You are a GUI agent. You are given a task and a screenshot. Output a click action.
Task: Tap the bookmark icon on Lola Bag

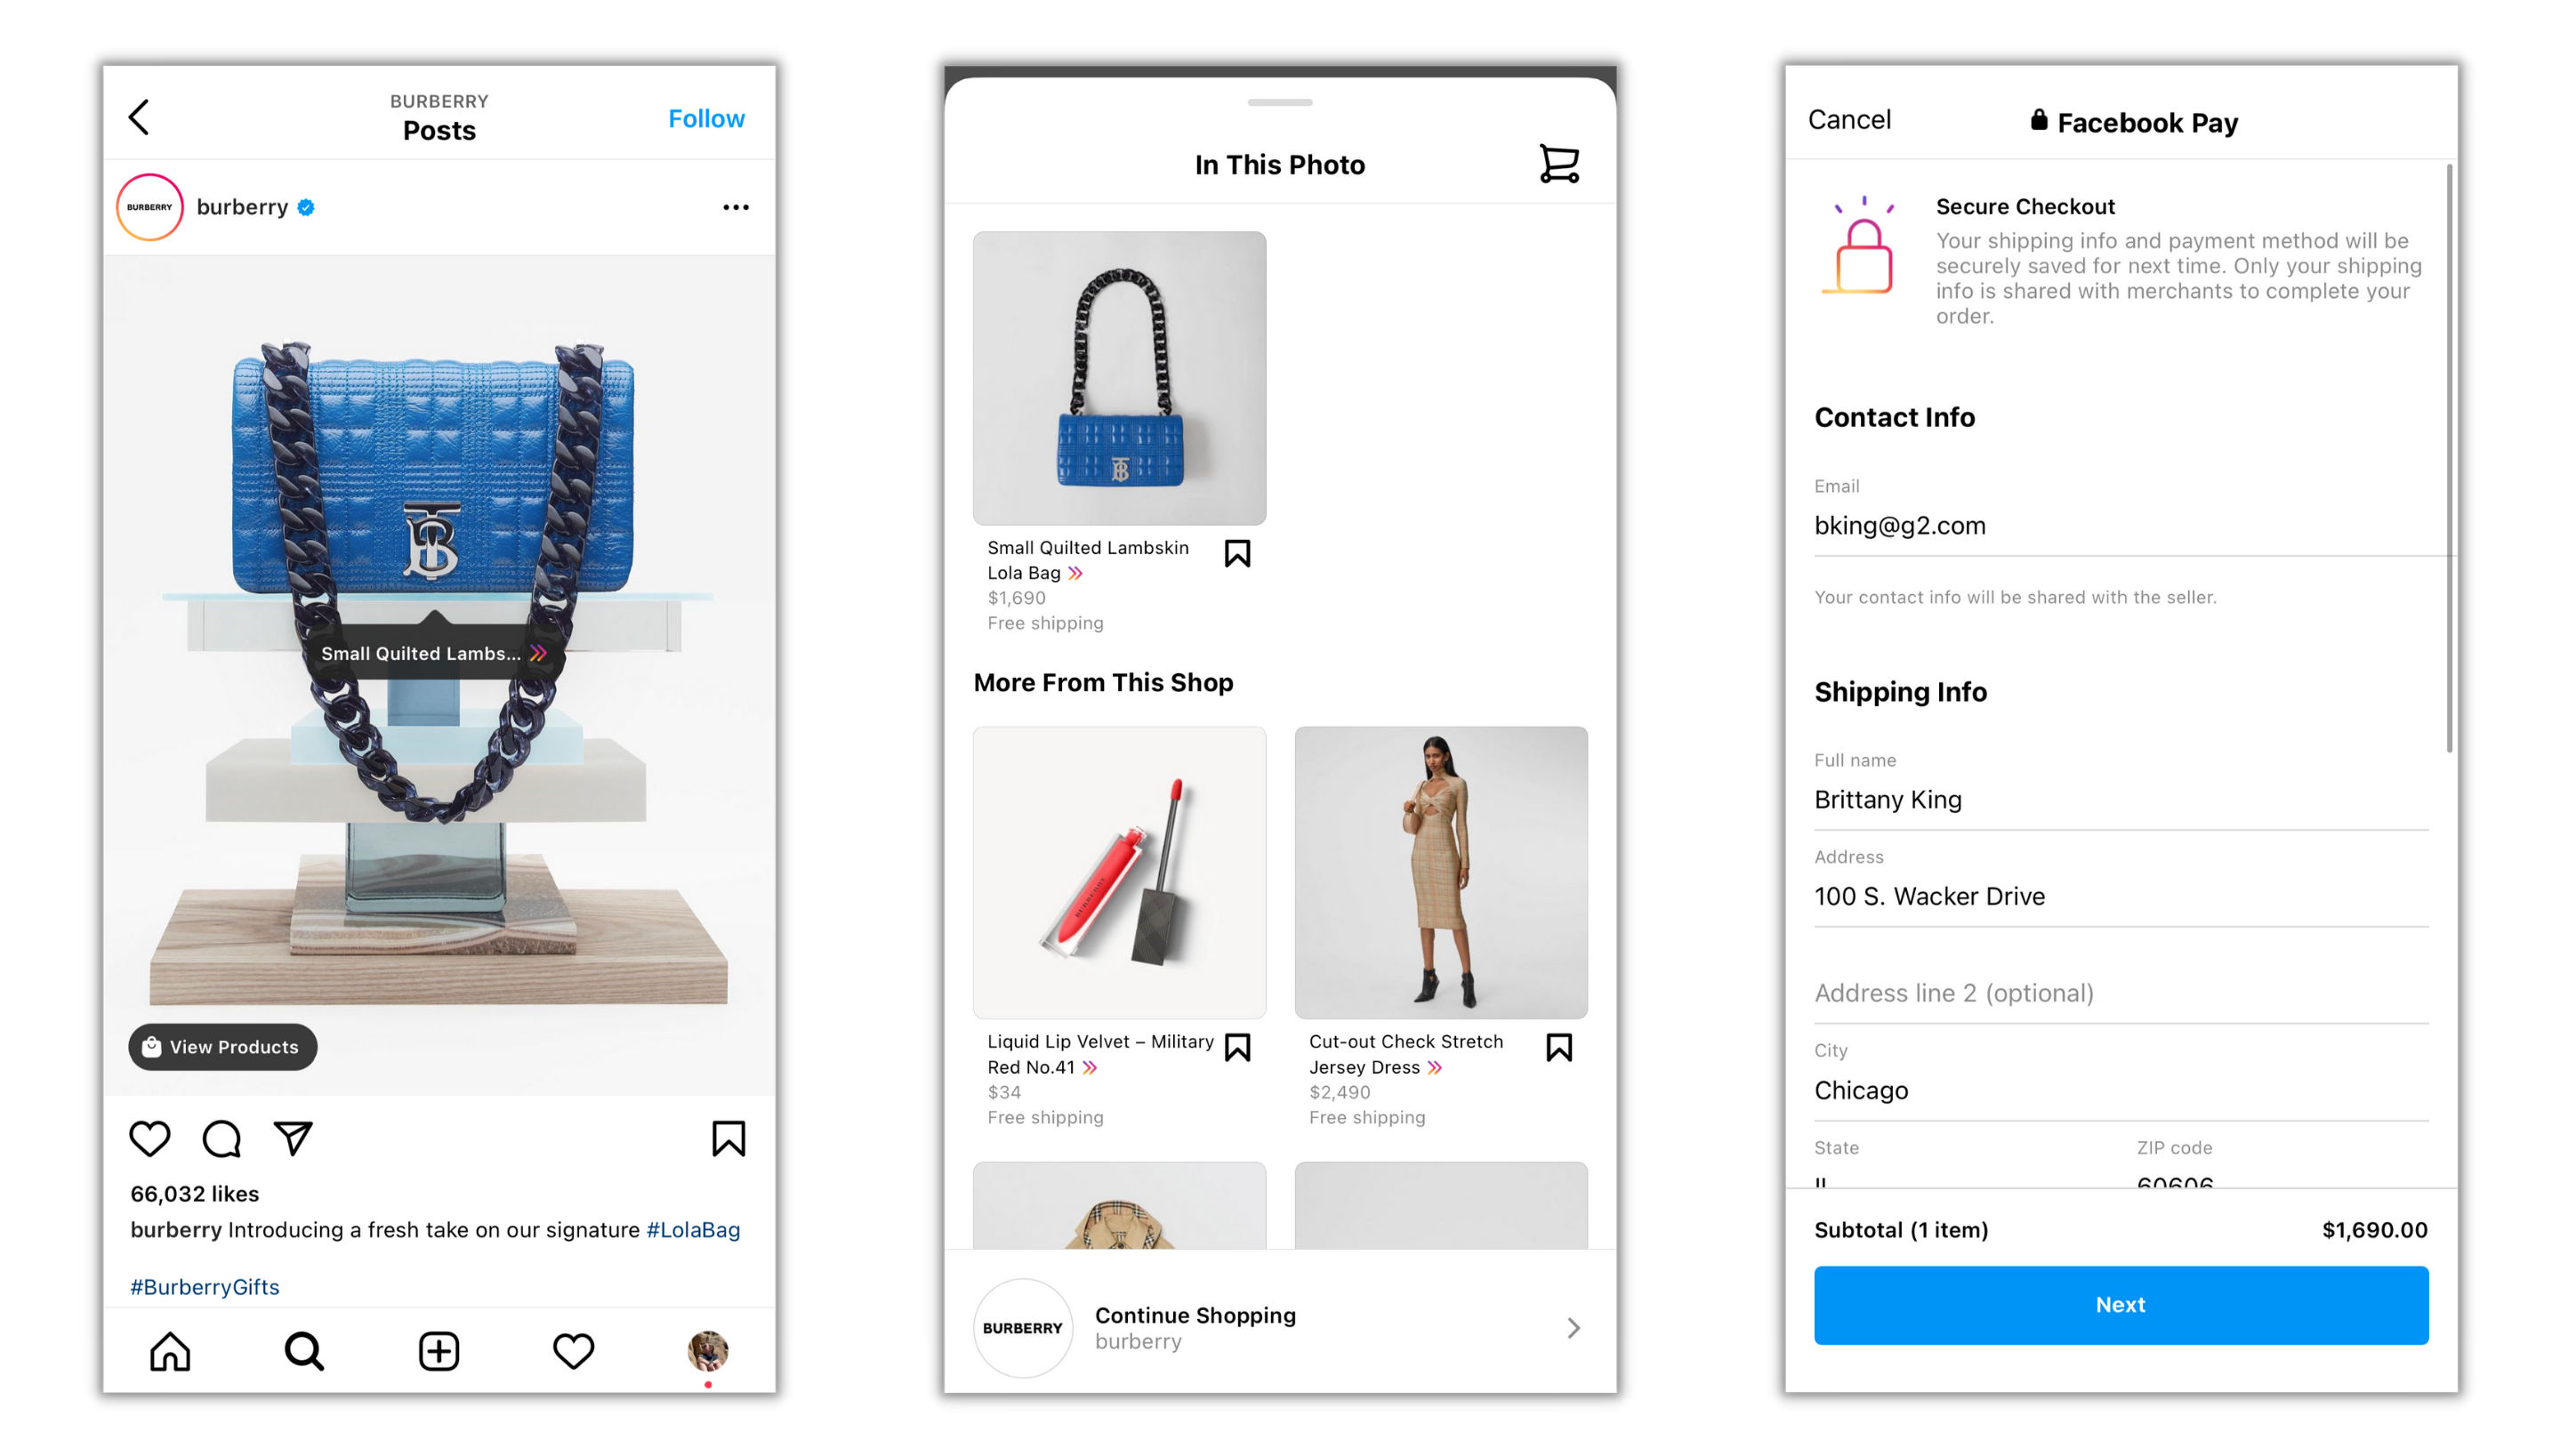coord(1242,552)
